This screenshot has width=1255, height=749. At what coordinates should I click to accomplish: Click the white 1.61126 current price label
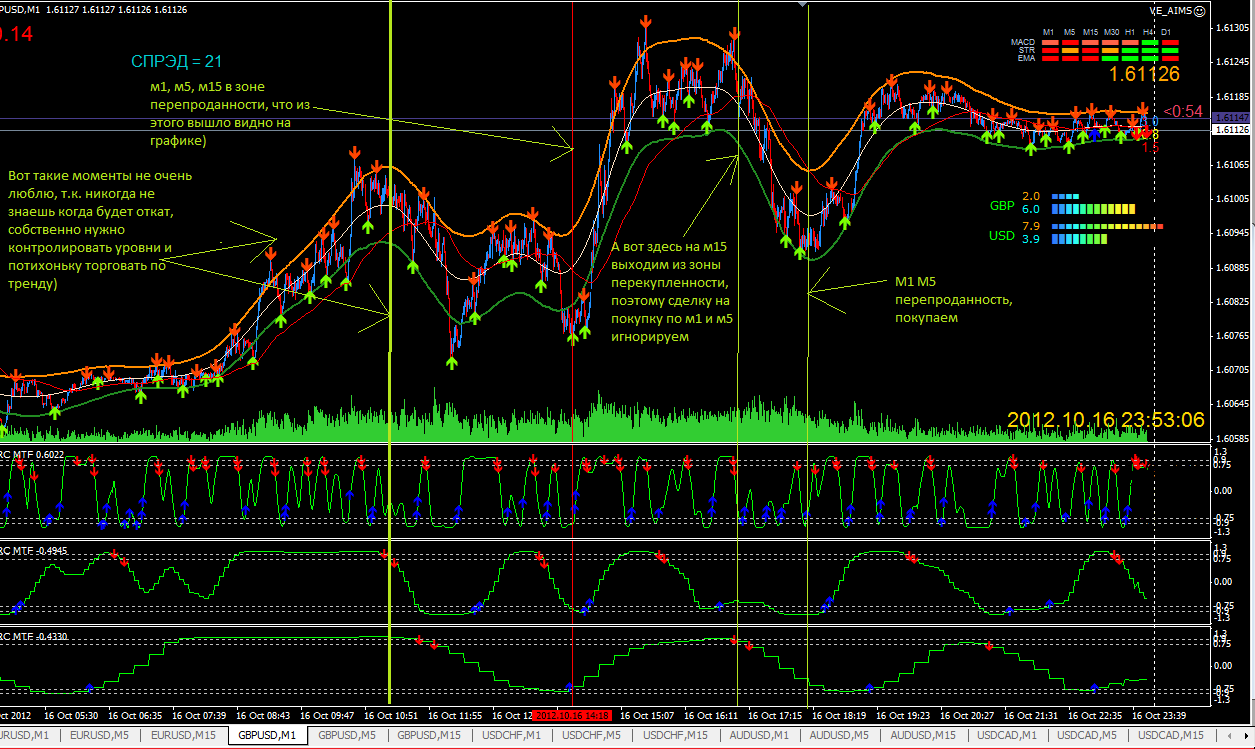click(x=1232, y=130)
